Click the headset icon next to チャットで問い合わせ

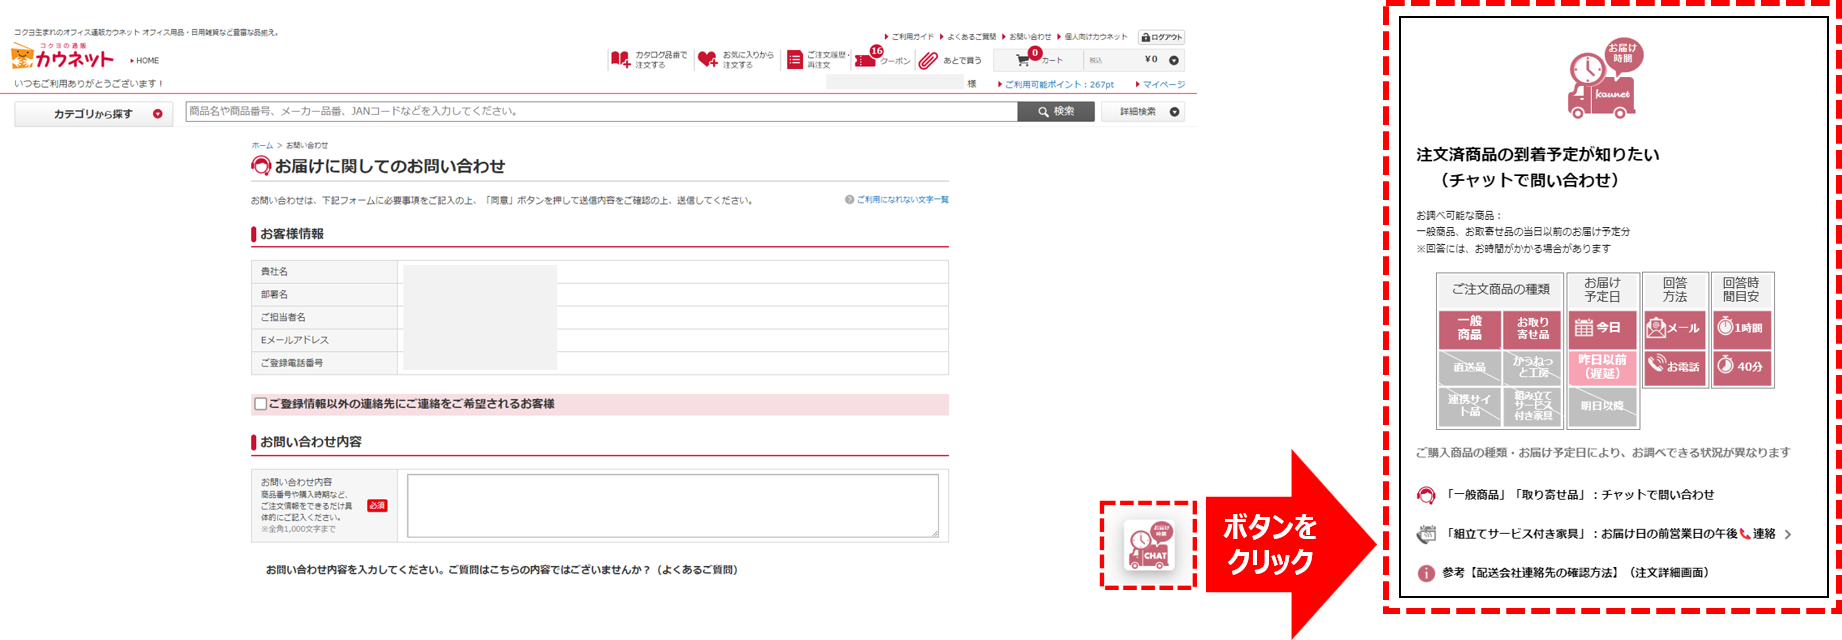1427,495
